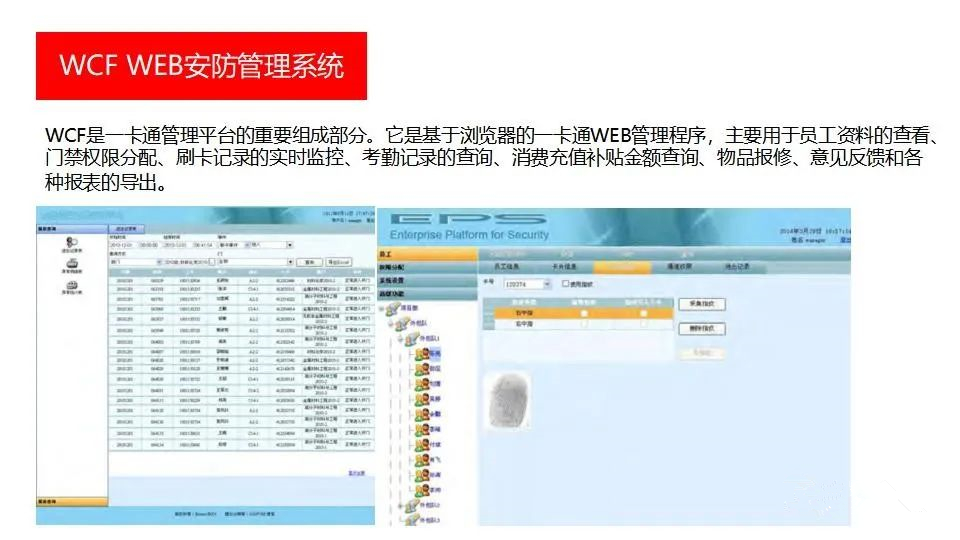Toggle the 使用指纹 checkbox
This screenshot has height=540, width=960.
tap(566, 283)
